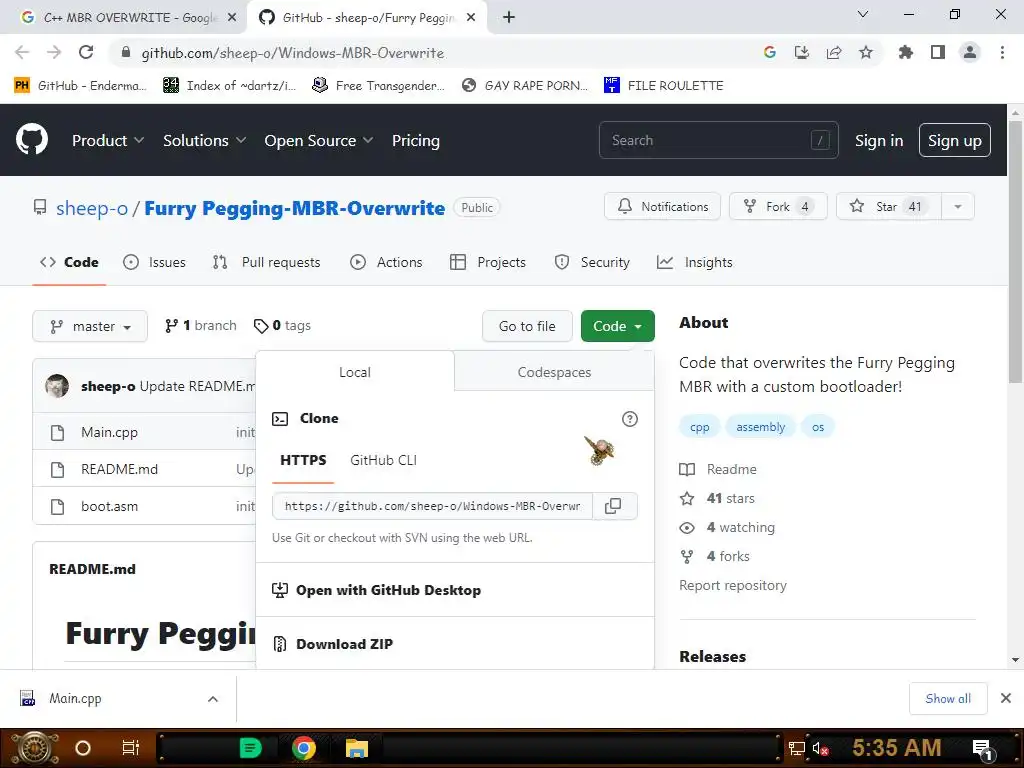Screen dimensions: 1024x768
Task: Click the GitHub search field
Action: [x=718, y=140]
